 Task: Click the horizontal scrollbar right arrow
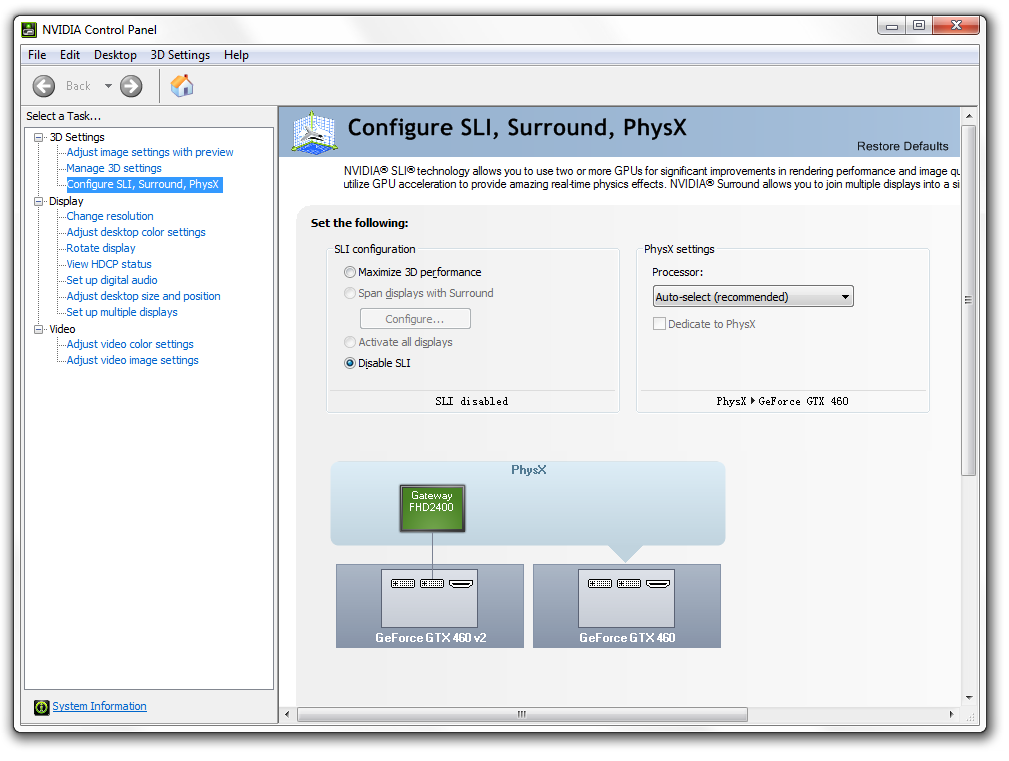click(x=951, y=715)
